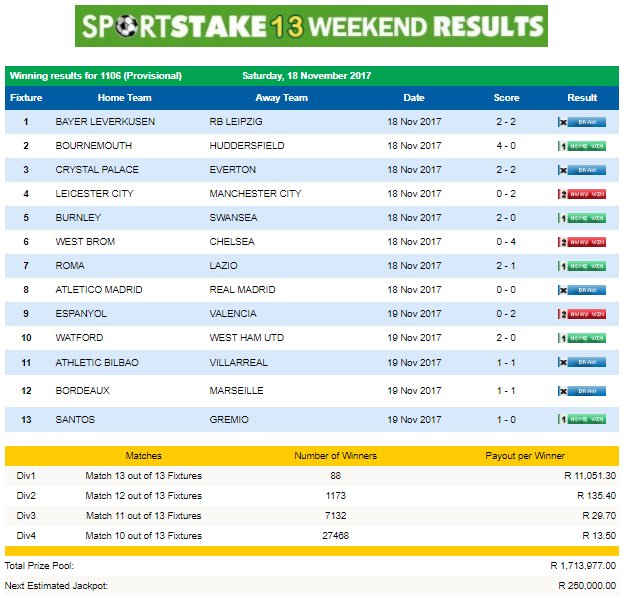
Task: Select the ATLETICO MADRID team name
Action: coord(99,290)
